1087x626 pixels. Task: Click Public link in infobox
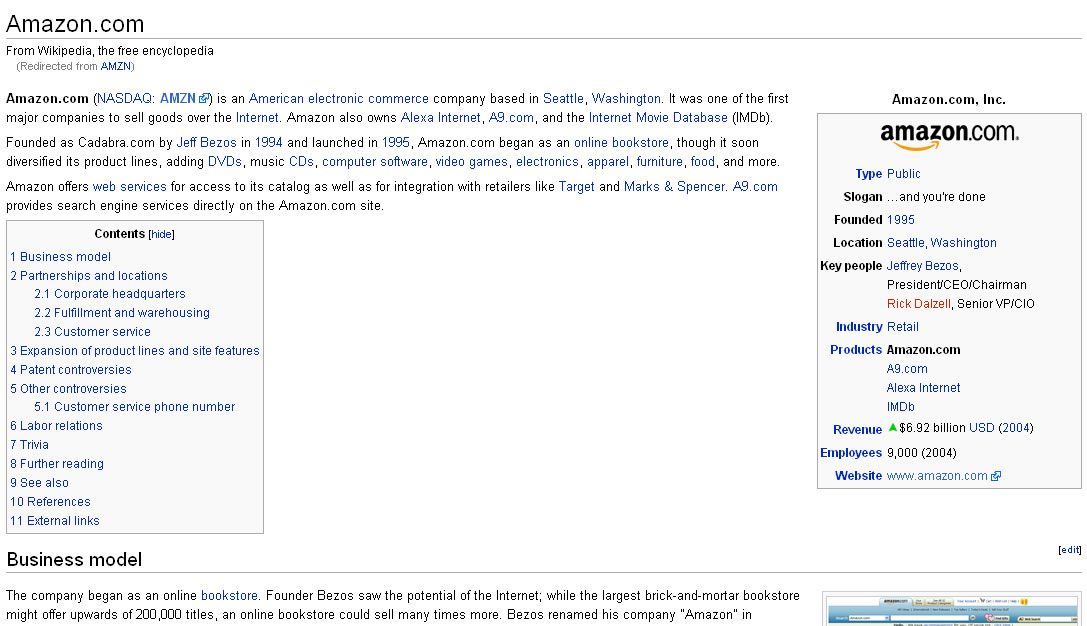pos(903,174)
